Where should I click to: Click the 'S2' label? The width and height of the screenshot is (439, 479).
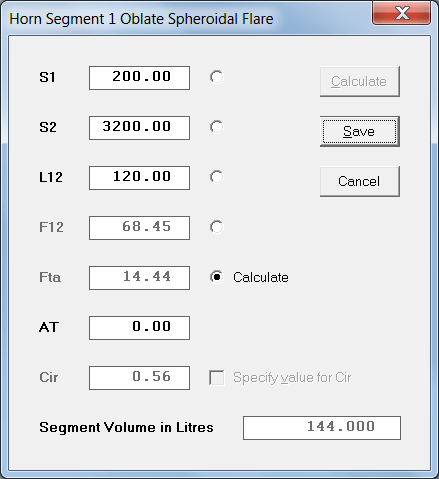pos(48,127)
